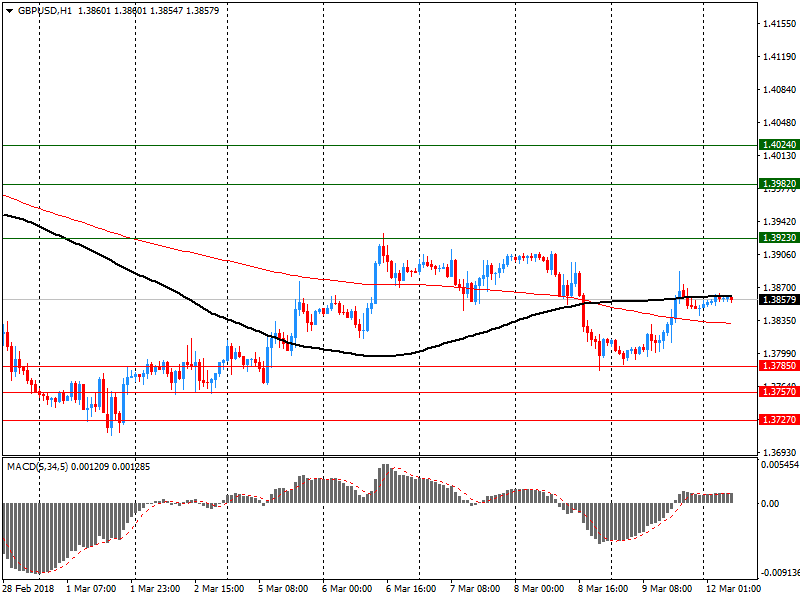800x600 pixels.
Task: Select the 1.37270 red support level label
Action: (x=779, y=420)
